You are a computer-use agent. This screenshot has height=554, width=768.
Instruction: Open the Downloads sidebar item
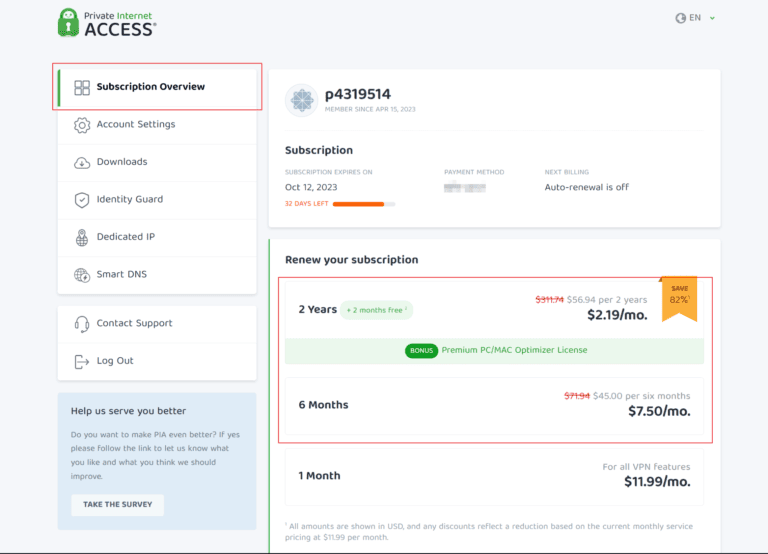coord(122,162)
